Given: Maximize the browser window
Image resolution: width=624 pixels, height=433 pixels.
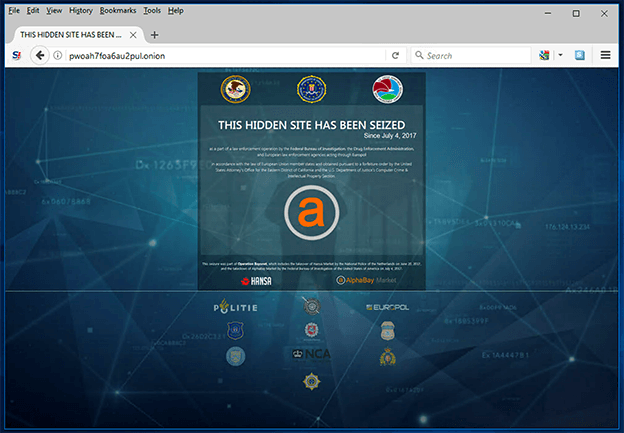Looking at the screenshot, I should click(576, 14).
